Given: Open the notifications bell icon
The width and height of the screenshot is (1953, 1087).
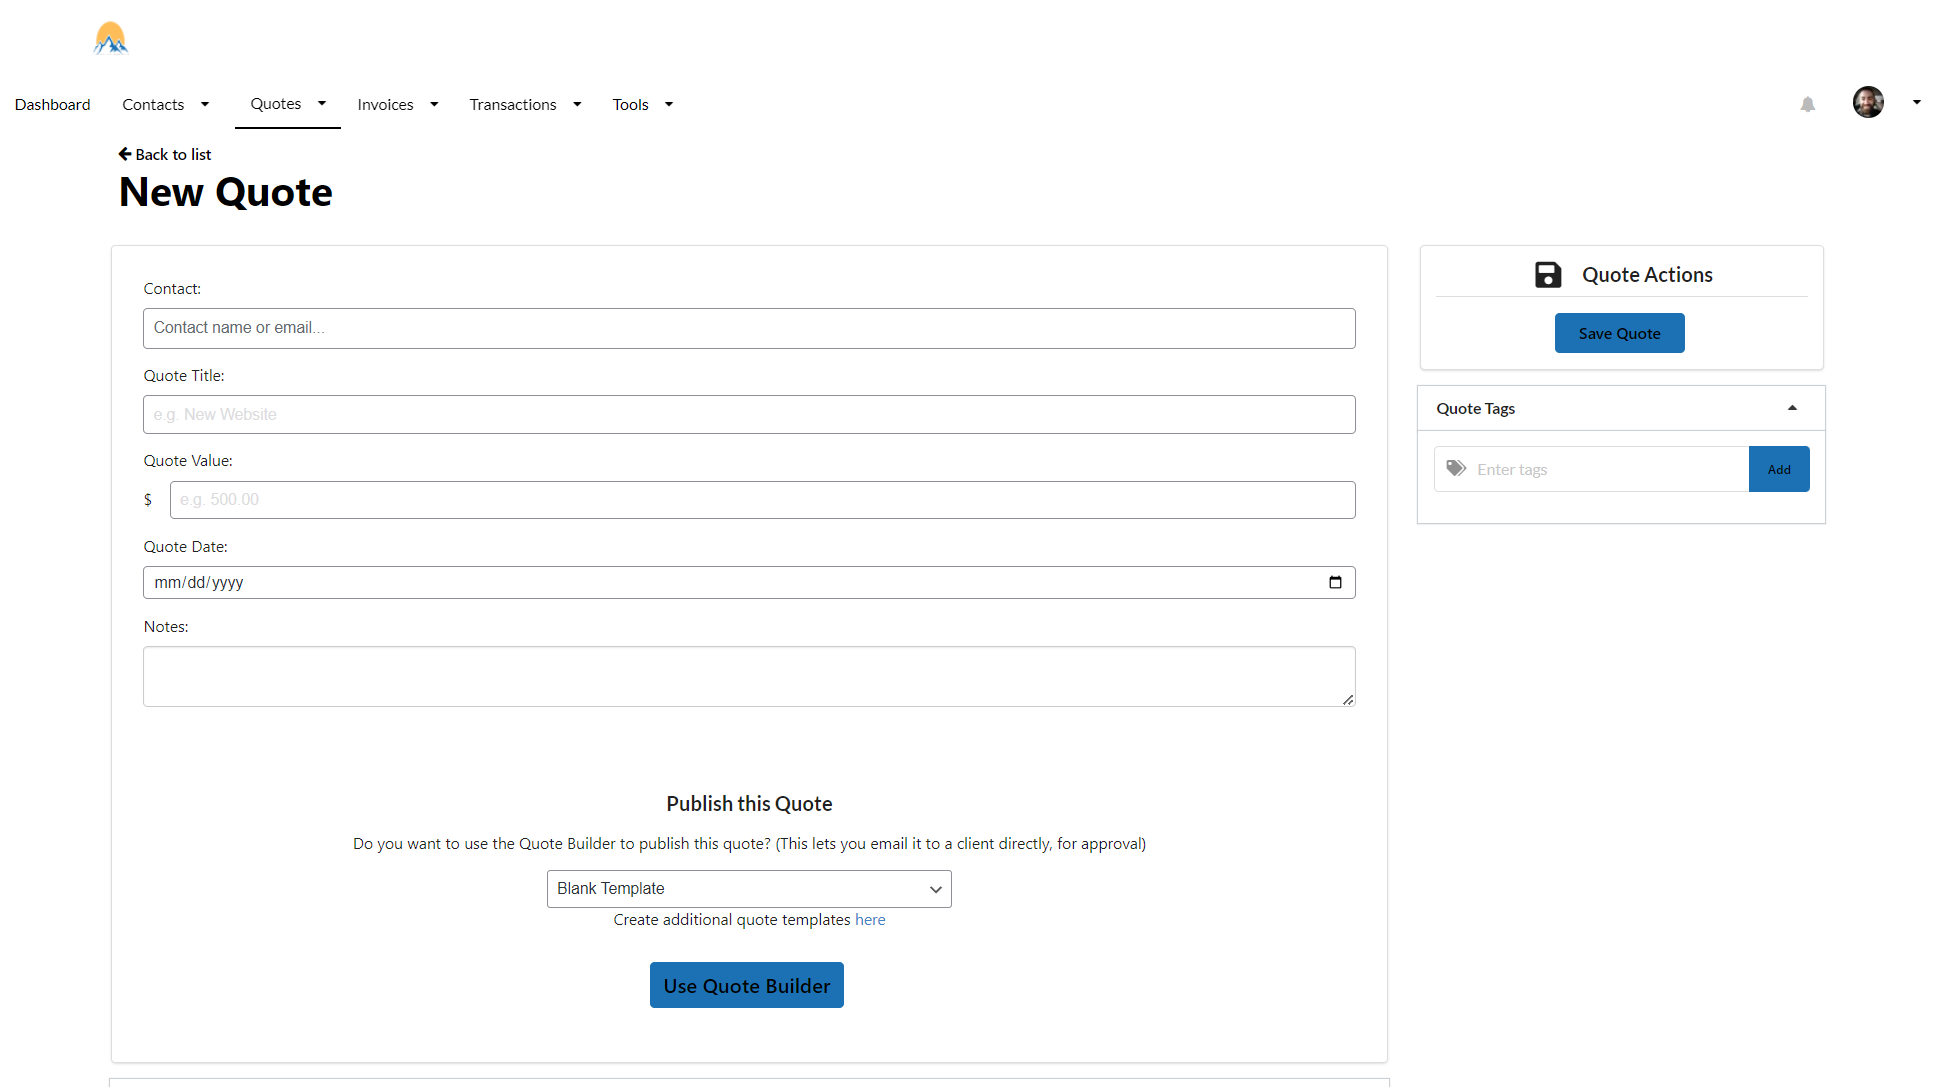Looking at the screenshot, I should click(x=1807, y=104).
